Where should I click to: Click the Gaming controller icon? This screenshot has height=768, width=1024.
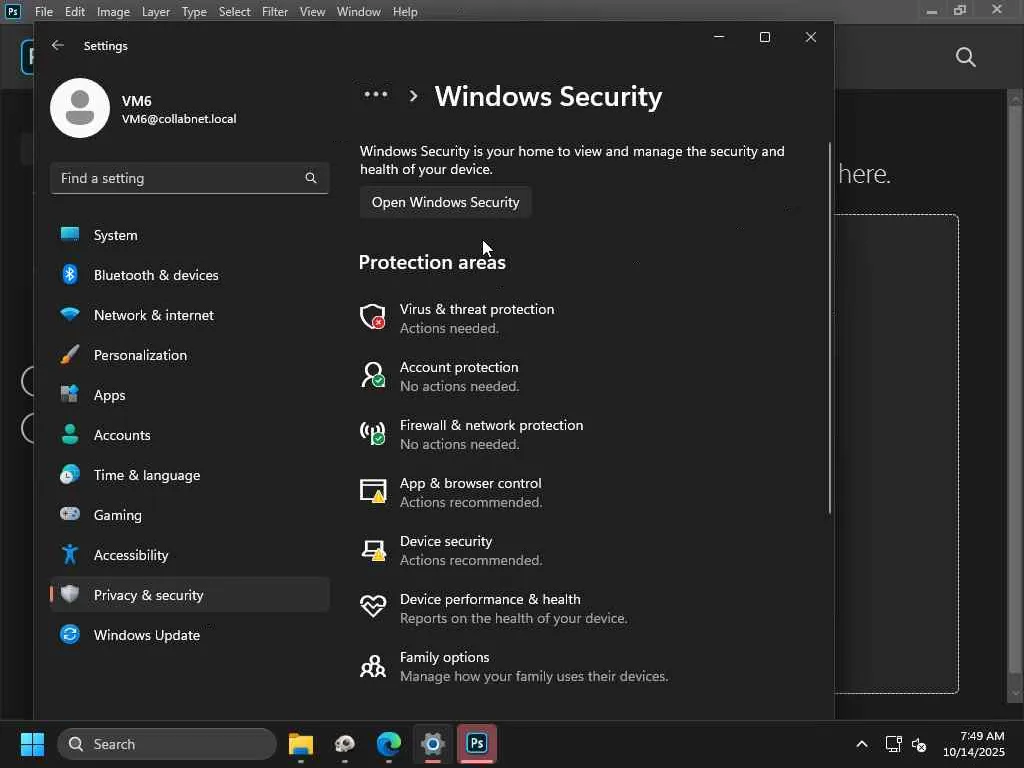pos(70,514)
